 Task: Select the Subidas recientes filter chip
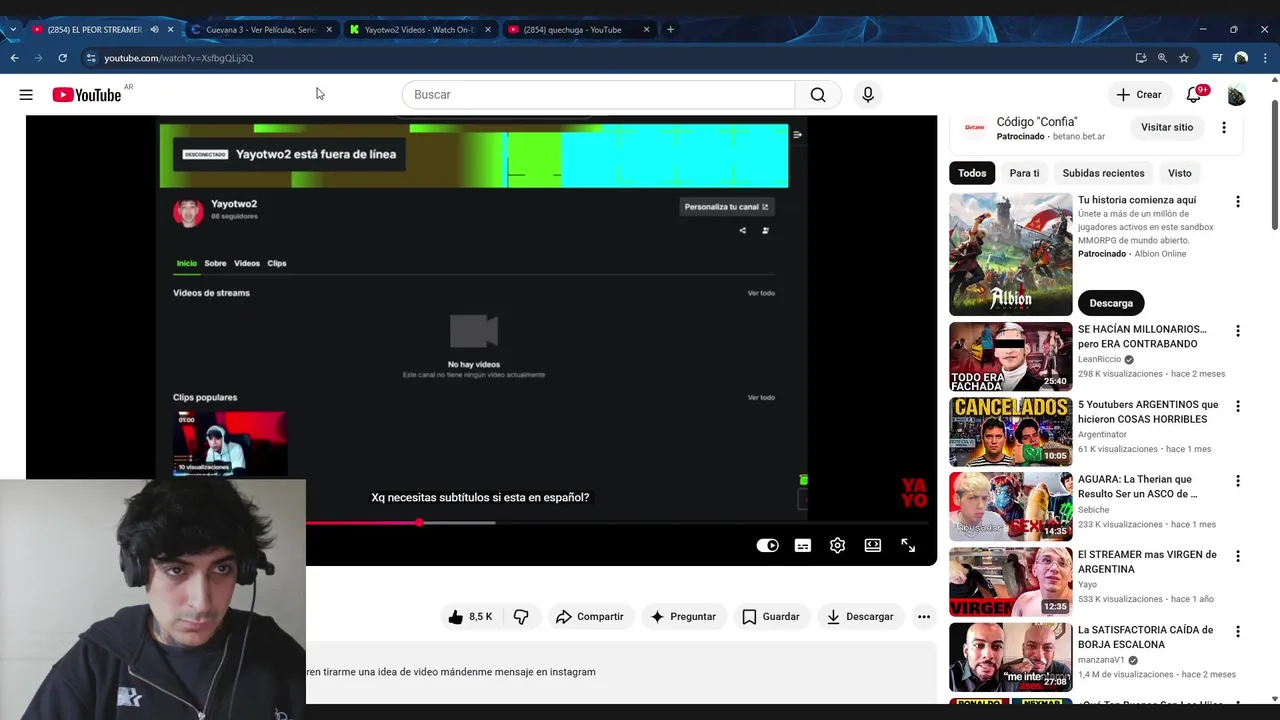click(1103, 173)
